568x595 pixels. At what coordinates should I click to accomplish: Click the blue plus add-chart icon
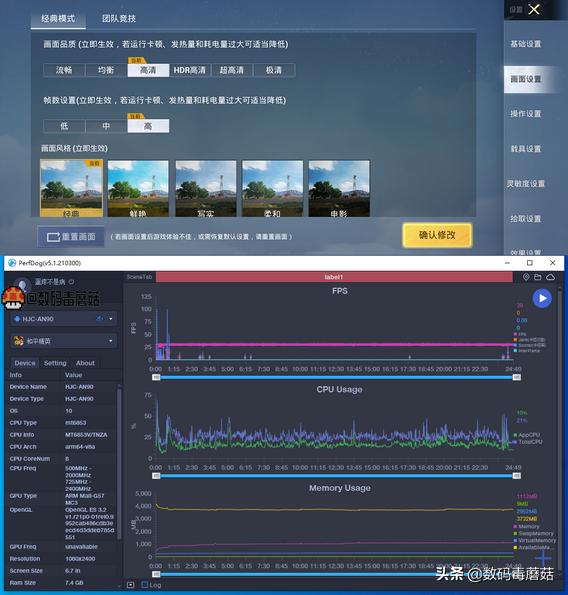coord(543,558)
